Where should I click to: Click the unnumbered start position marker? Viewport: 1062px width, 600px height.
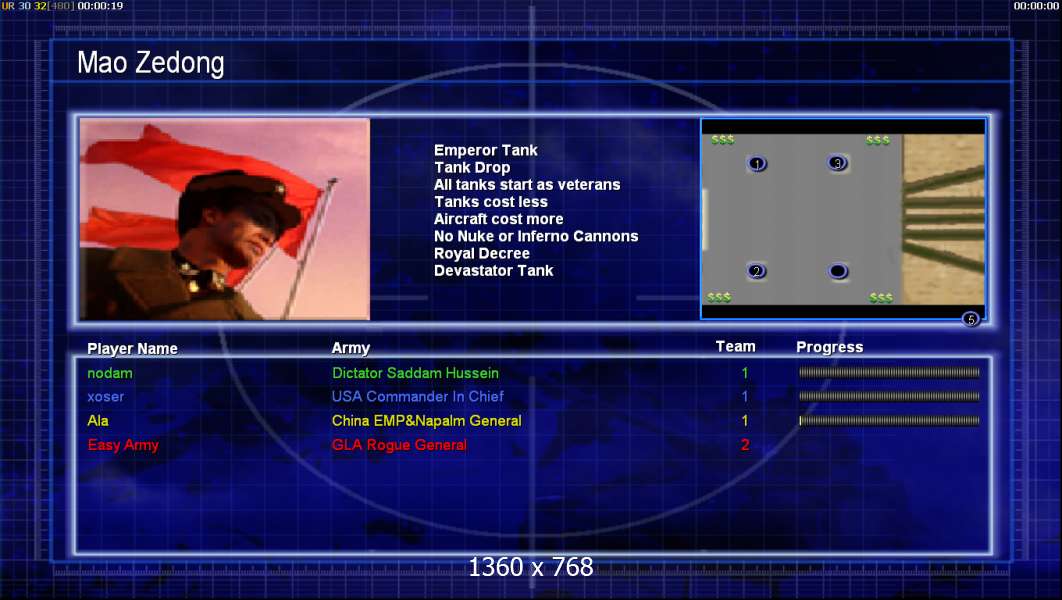838,272
